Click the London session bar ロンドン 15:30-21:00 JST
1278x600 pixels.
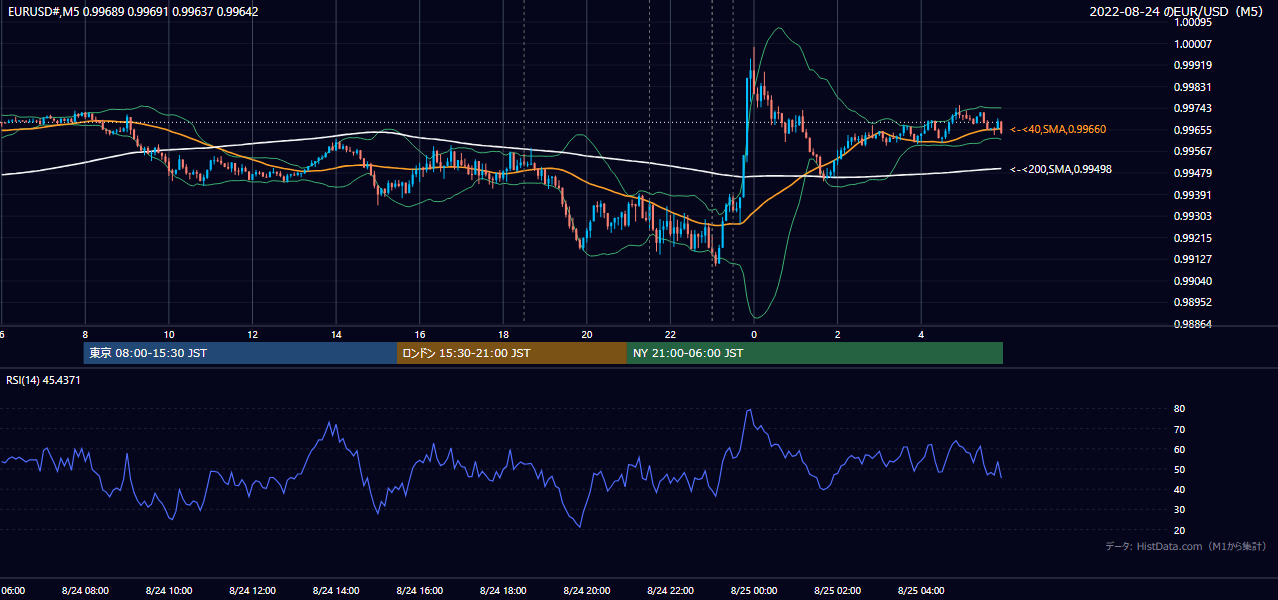pos(512,353)
